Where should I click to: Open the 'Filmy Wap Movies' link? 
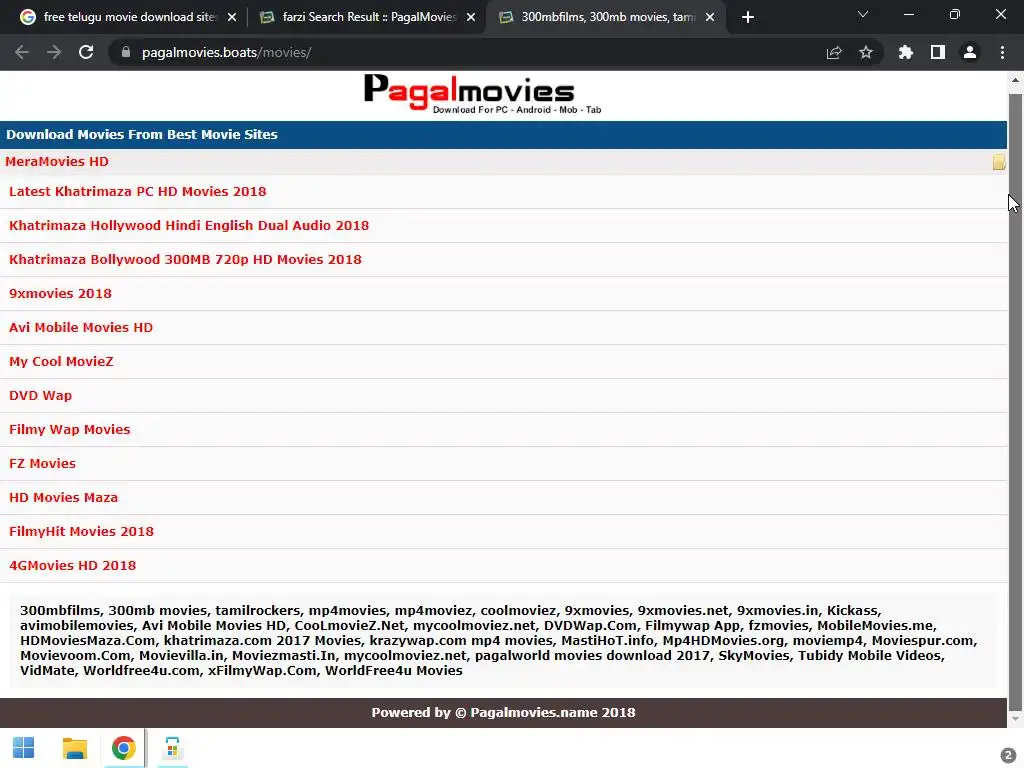pos(69,429)
